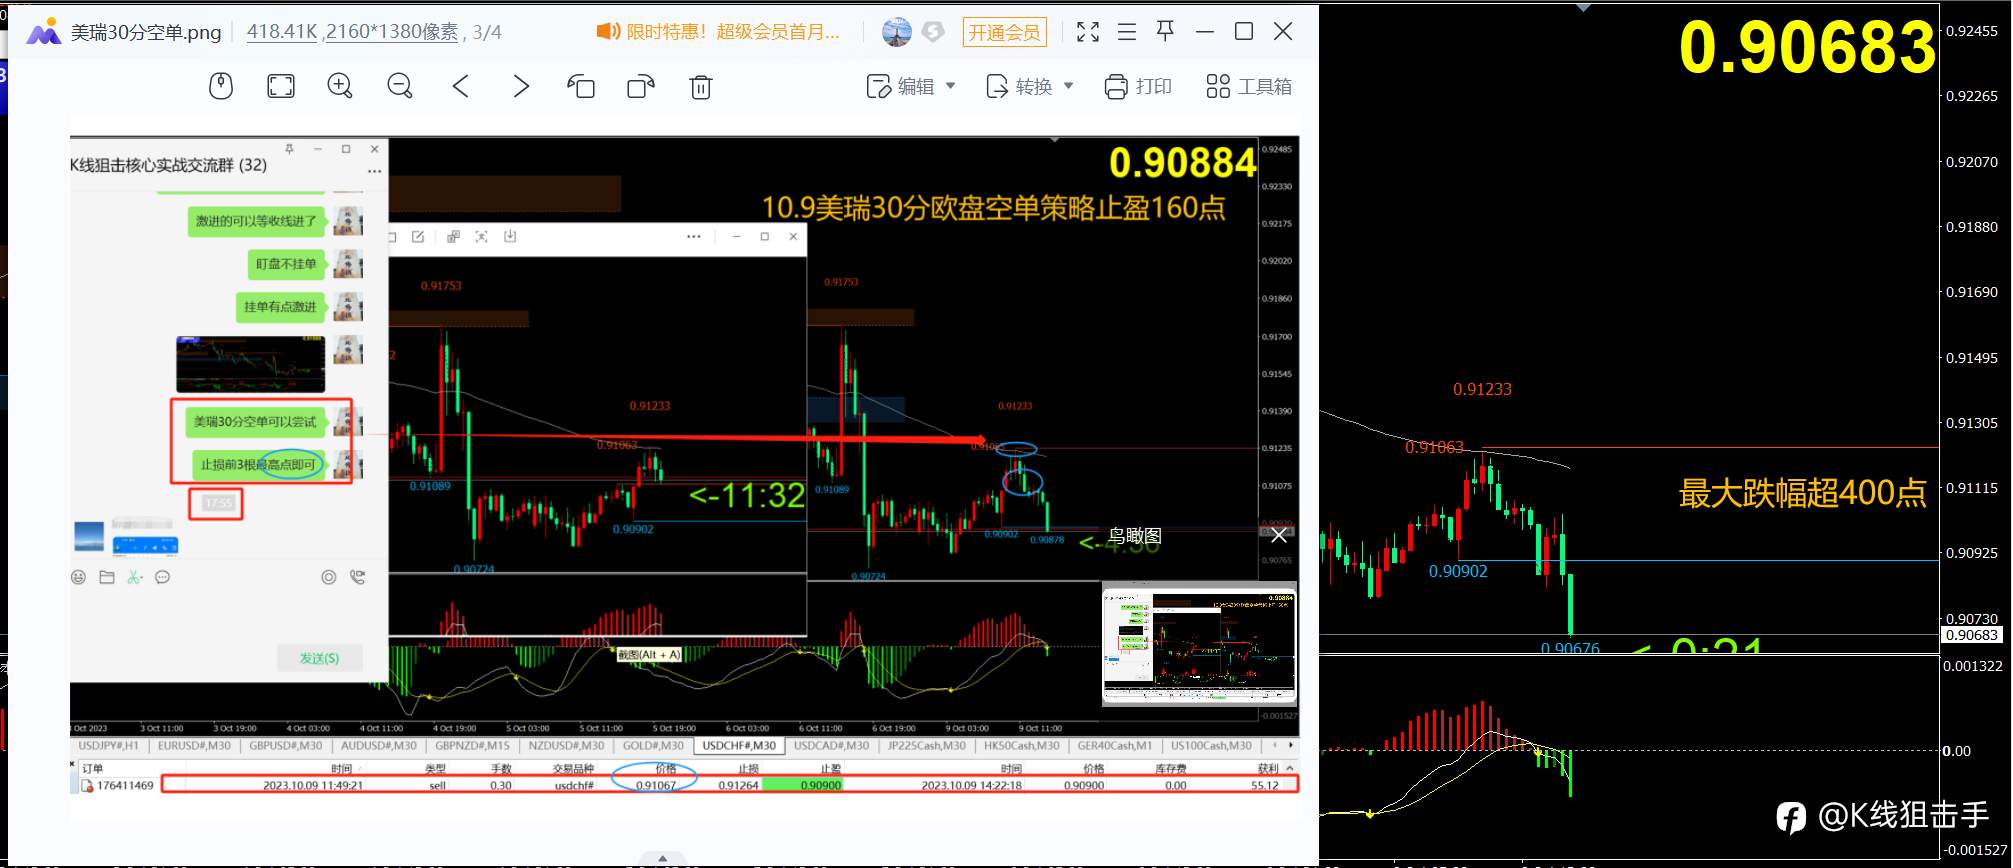This screenshot has width=2013, height=868.
Task: Select the red 0.91233 label on background chart
Action: (x=1482, y=389)
